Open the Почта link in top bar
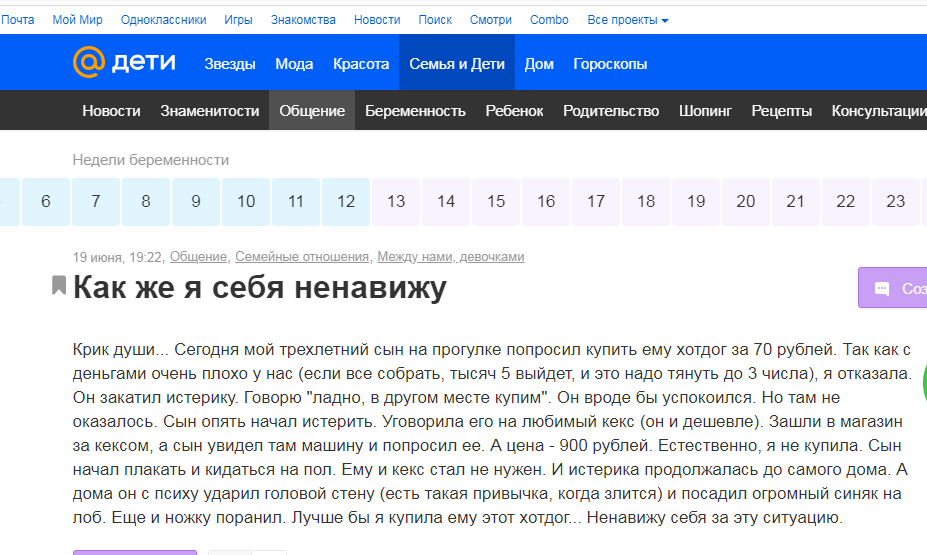The height and width of the screenshot is (555, 927). (18, 20)
